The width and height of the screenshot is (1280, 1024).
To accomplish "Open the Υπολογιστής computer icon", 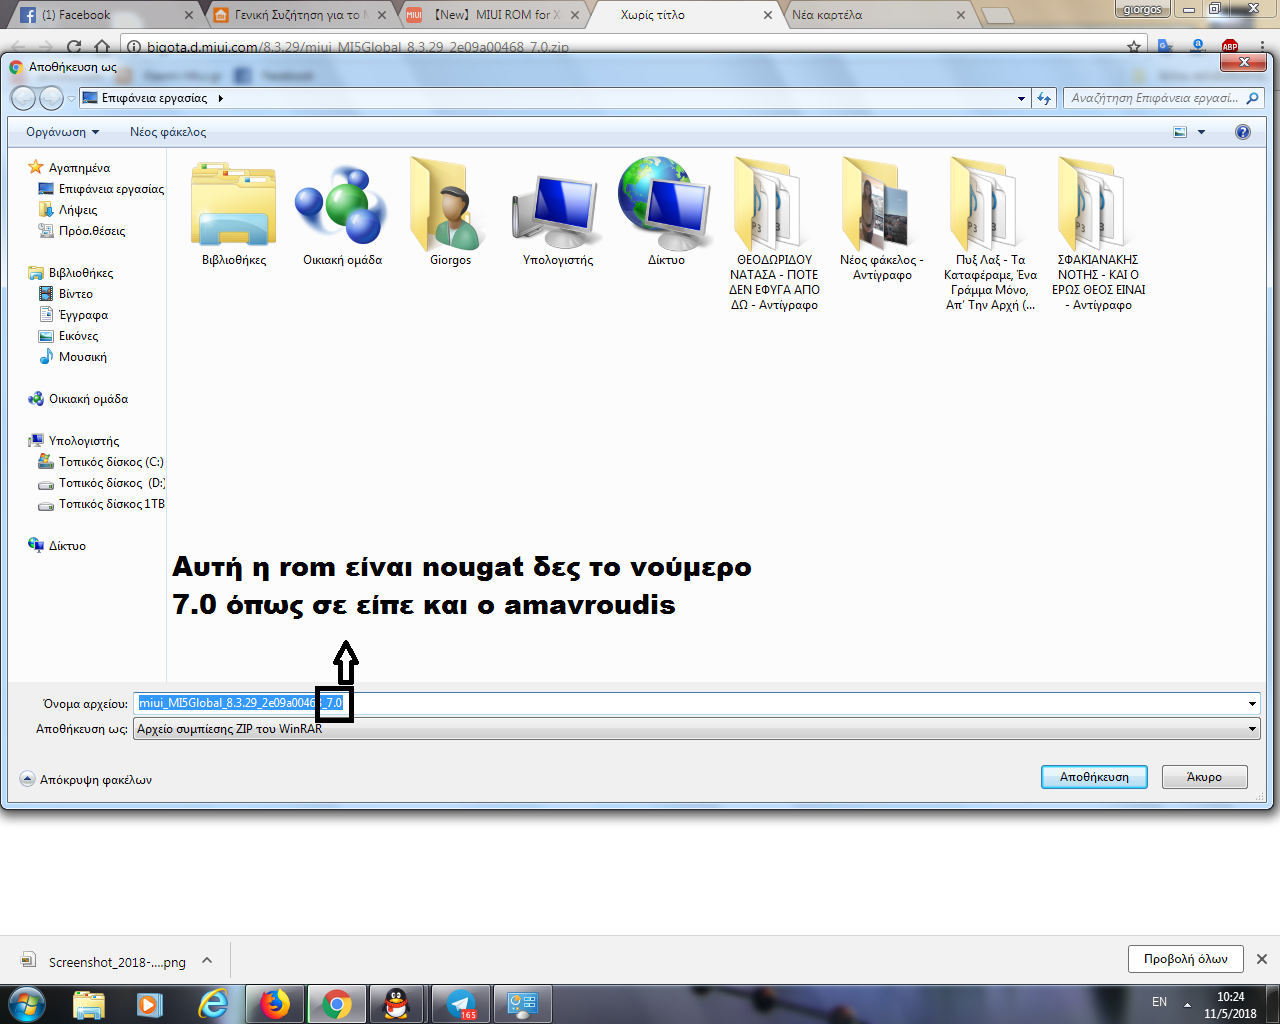I will (558, 207).
